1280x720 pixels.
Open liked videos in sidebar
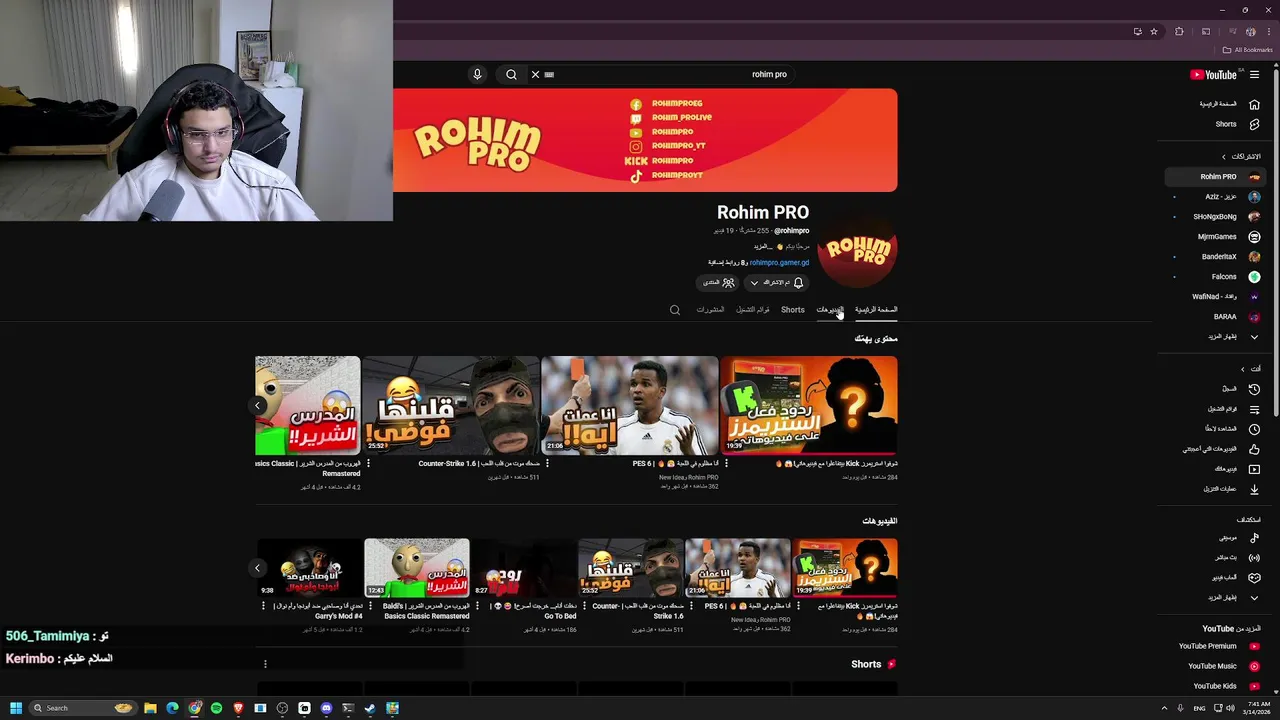1214,448
